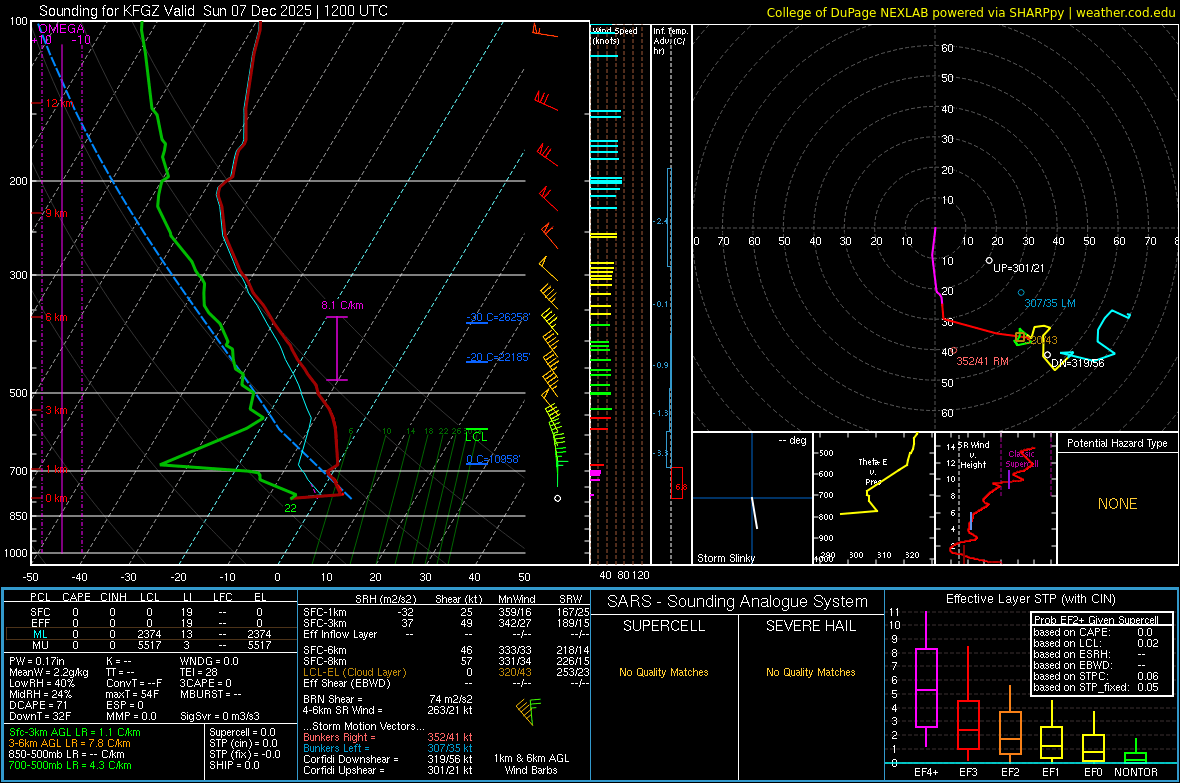Viewport: 1180px width, 783px height.
Task: Click the orange 'LCL-EL (Cloud Layer)' row
Action: tap(446, 672)
